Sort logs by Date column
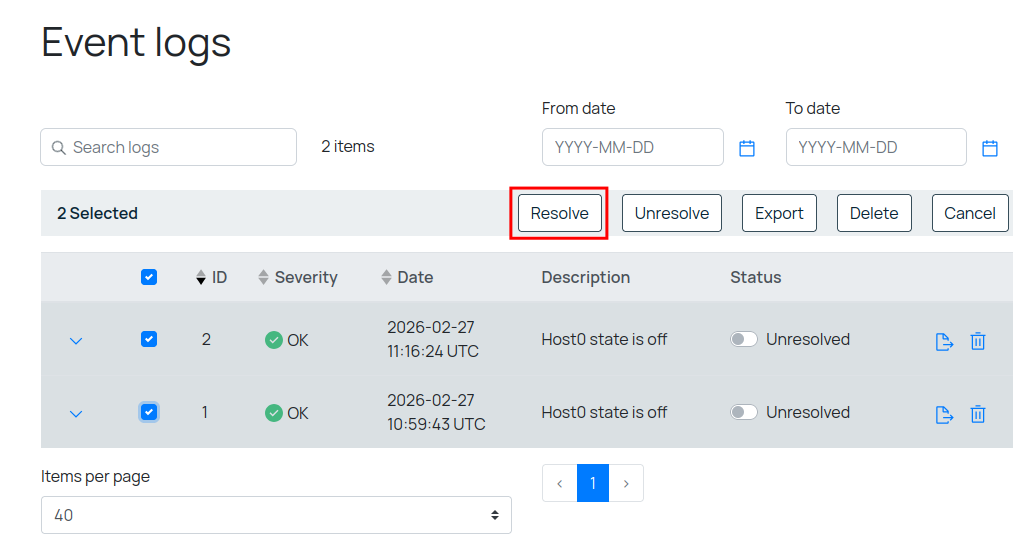The height and width of the screenshot is (540, 1031). click(387, 278)
